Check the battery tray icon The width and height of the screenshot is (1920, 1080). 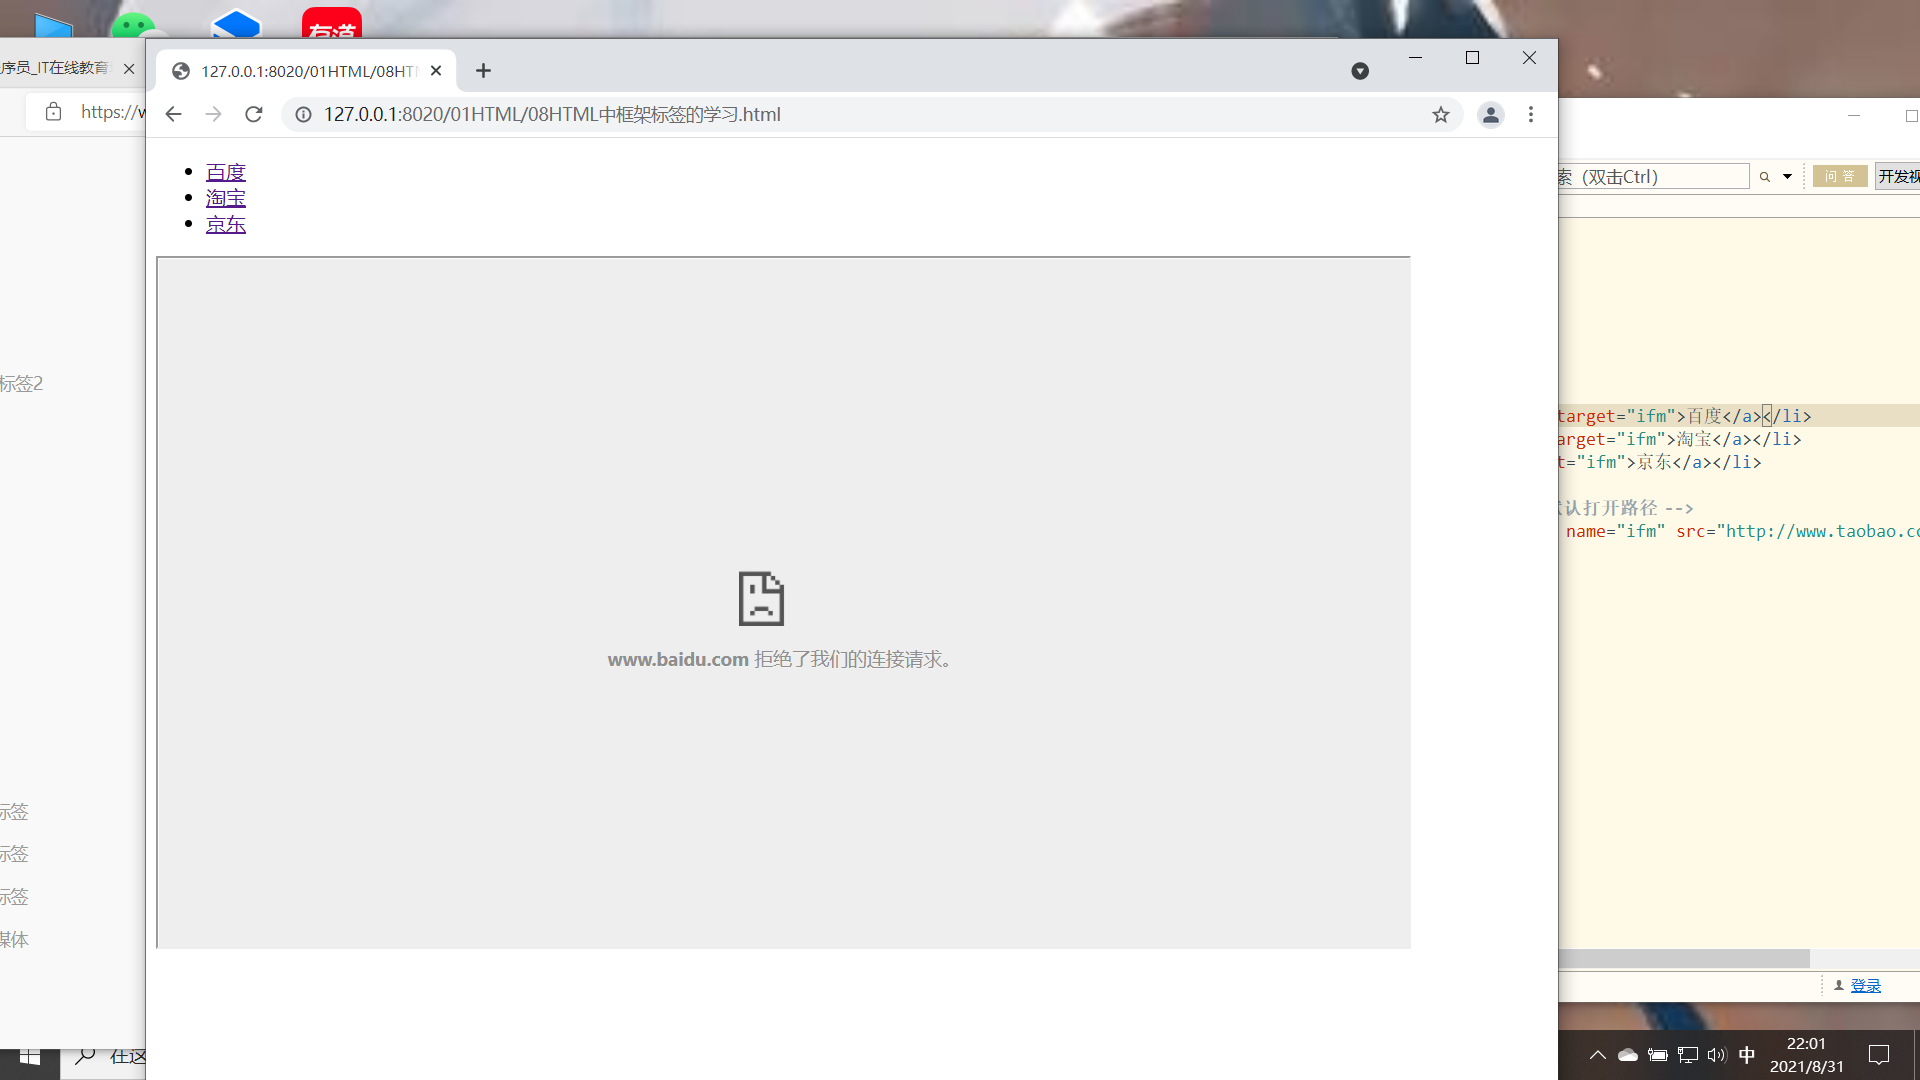coord(1658,1055)
